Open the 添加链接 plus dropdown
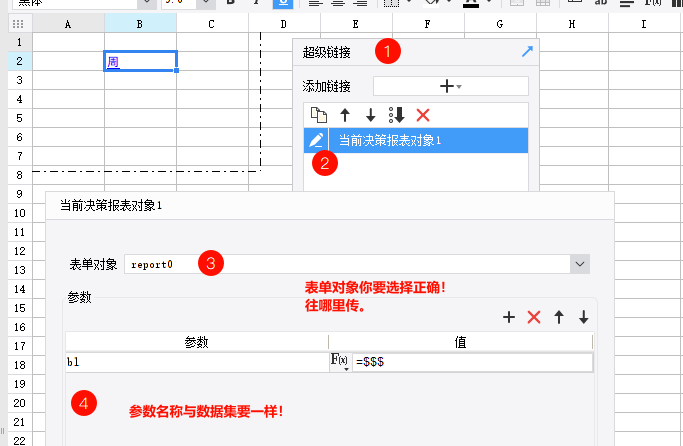683x446 pixels. pyautogui.click(x=450, y=86)
